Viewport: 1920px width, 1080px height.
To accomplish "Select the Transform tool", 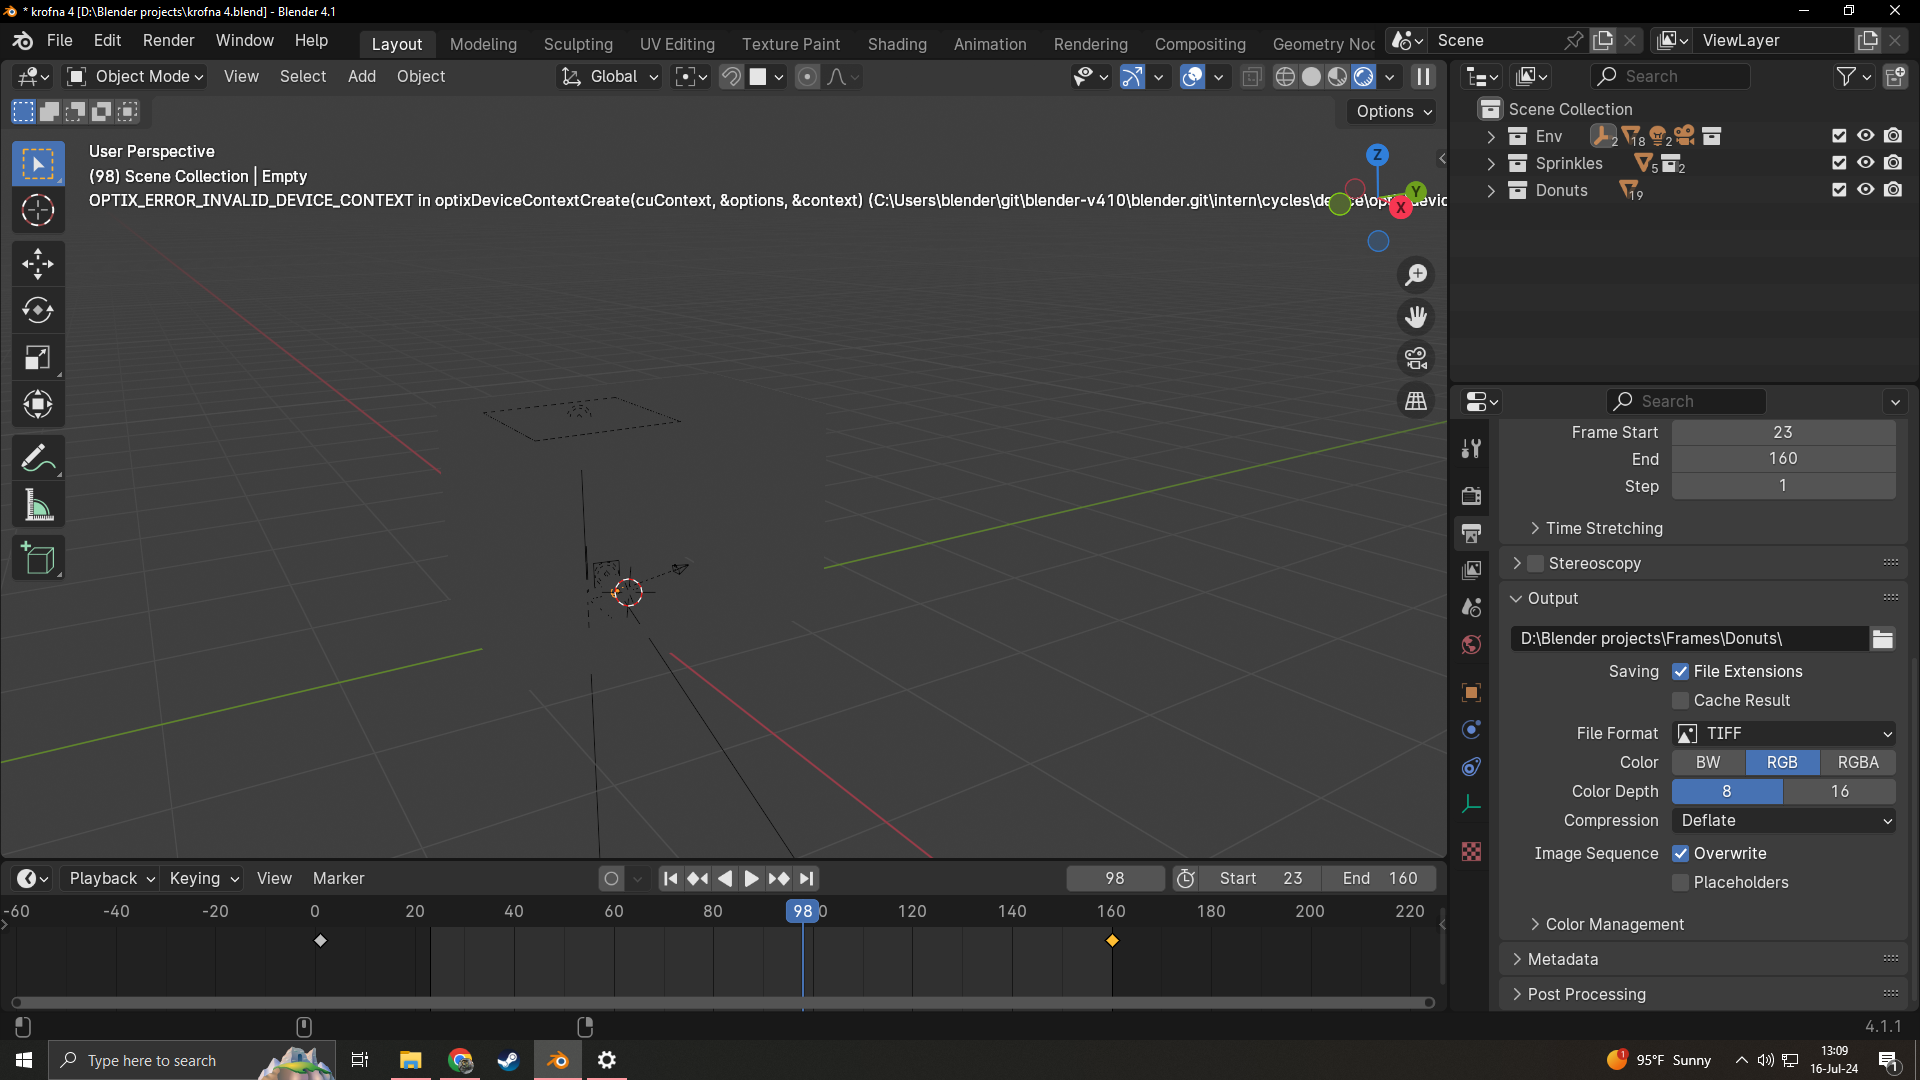I will [x=38, y=405].
